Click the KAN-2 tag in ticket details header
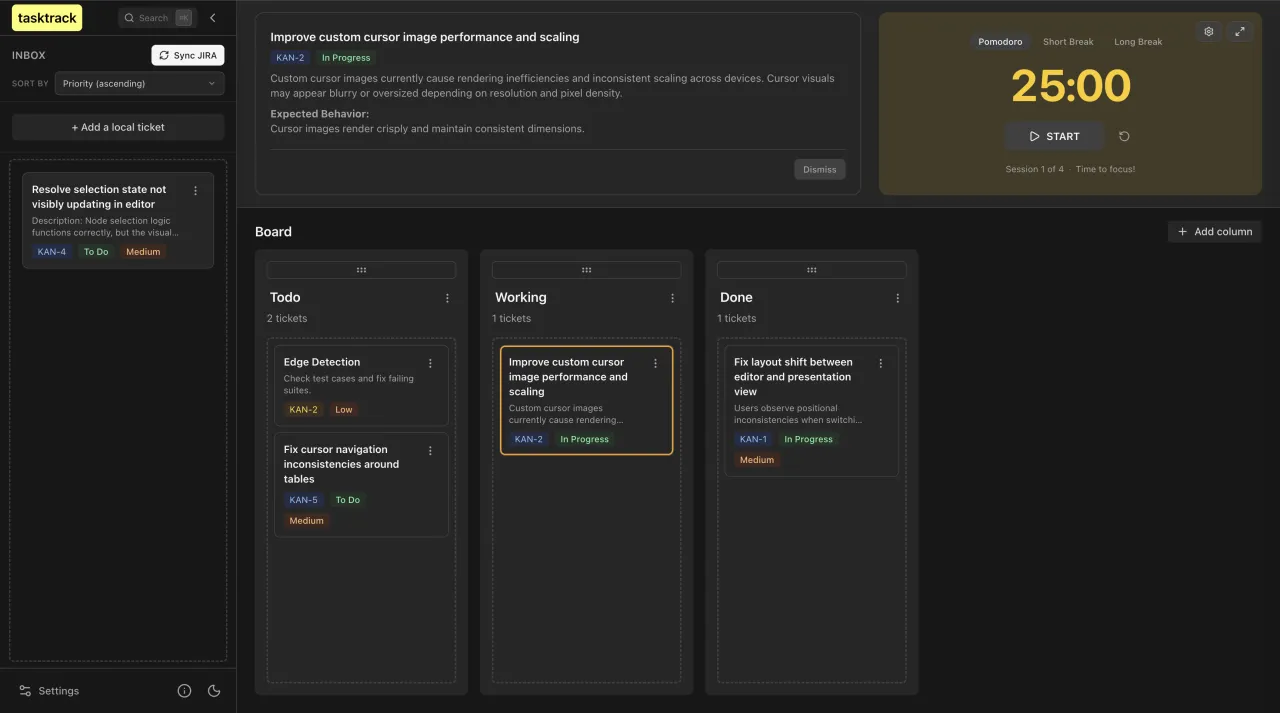 (290, 58)
